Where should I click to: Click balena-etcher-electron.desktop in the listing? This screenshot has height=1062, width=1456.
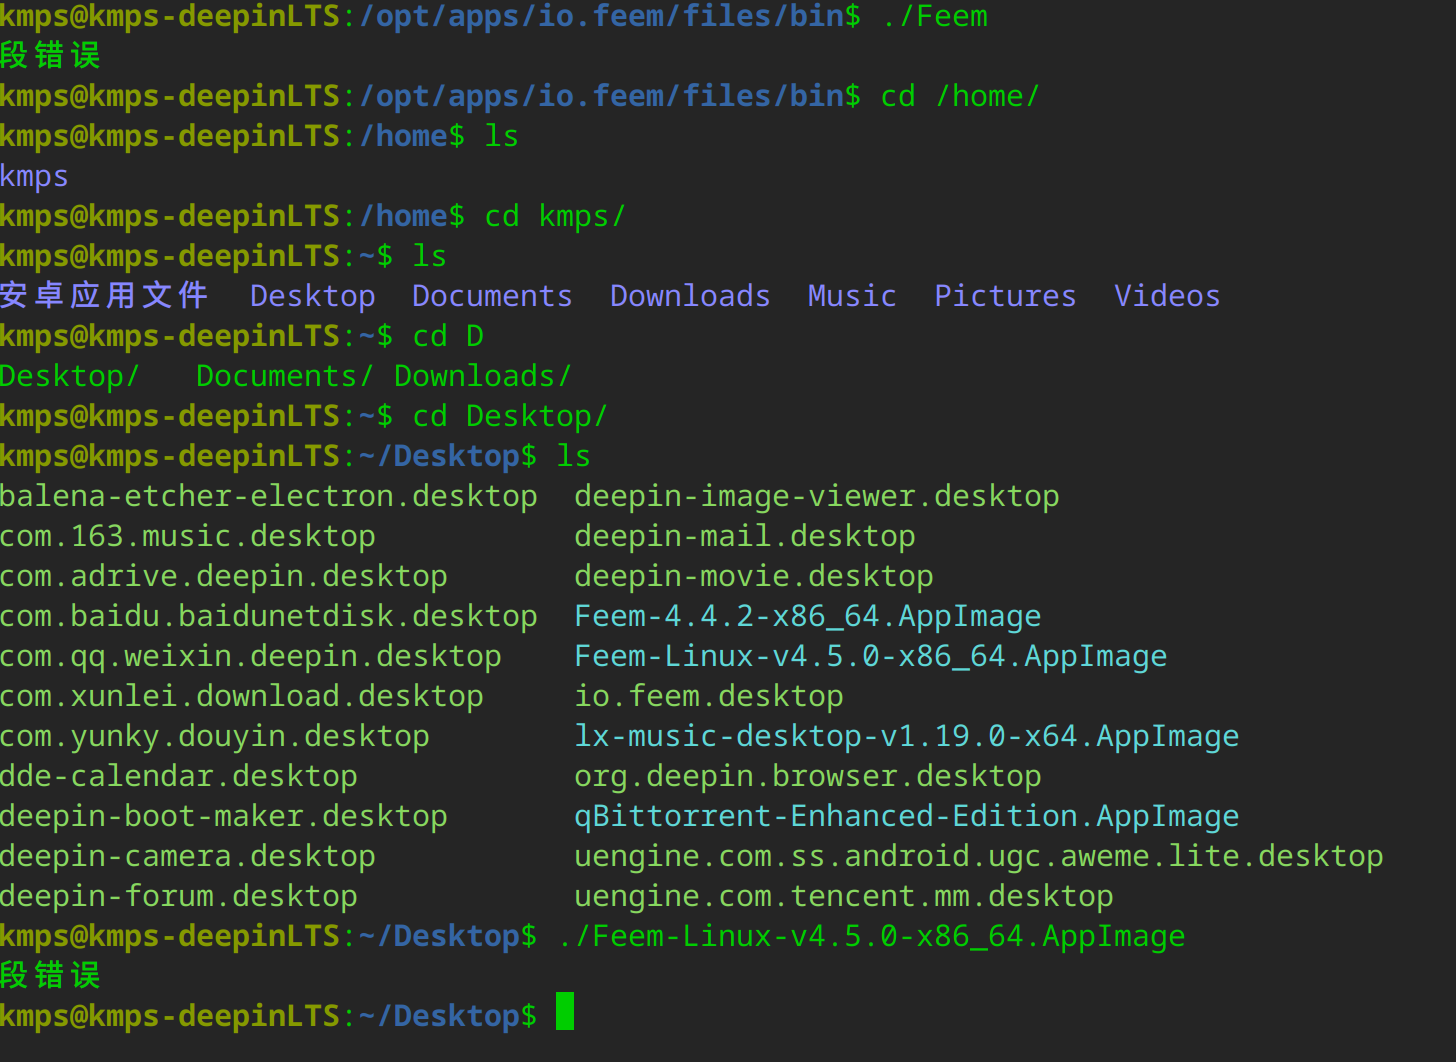(x=268, y=496)
